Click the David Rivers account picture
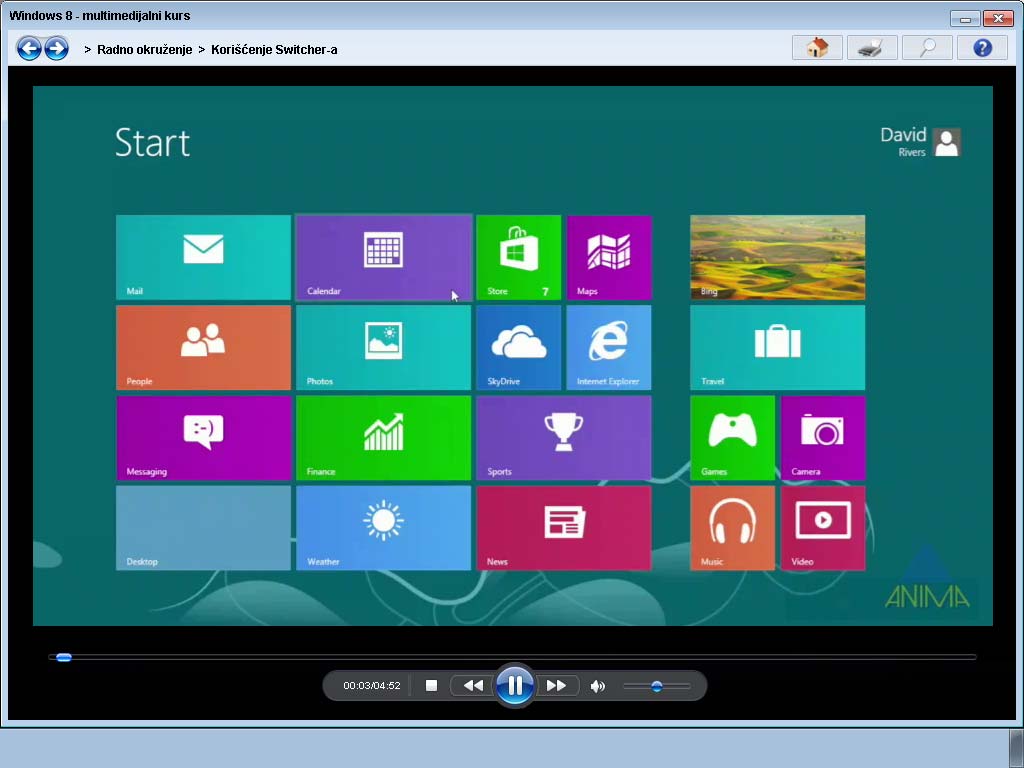The image size is (1024, 768). click(x=946, y=142)
